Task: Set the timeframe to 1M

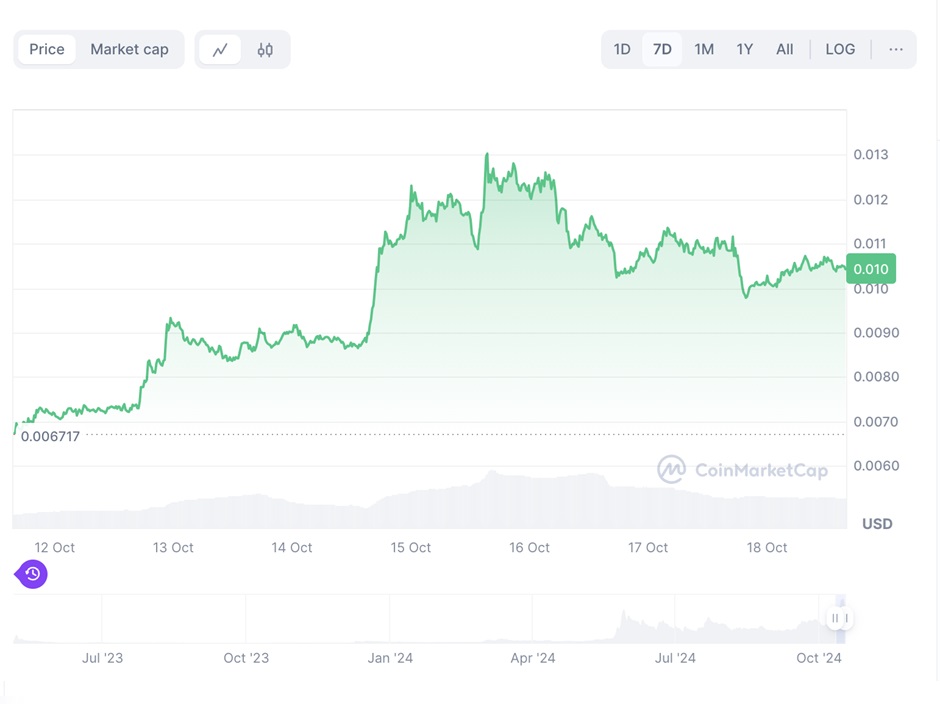Action: 704,49
